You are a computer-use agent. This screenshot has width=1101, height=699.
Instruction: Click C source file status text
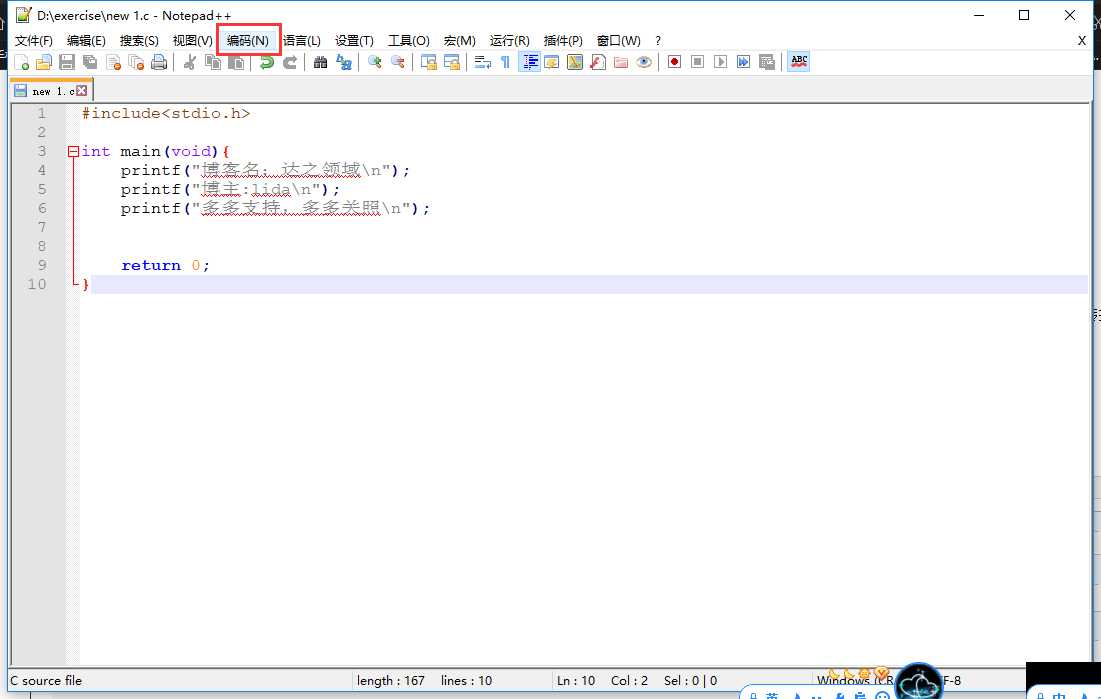click(46, 681)
